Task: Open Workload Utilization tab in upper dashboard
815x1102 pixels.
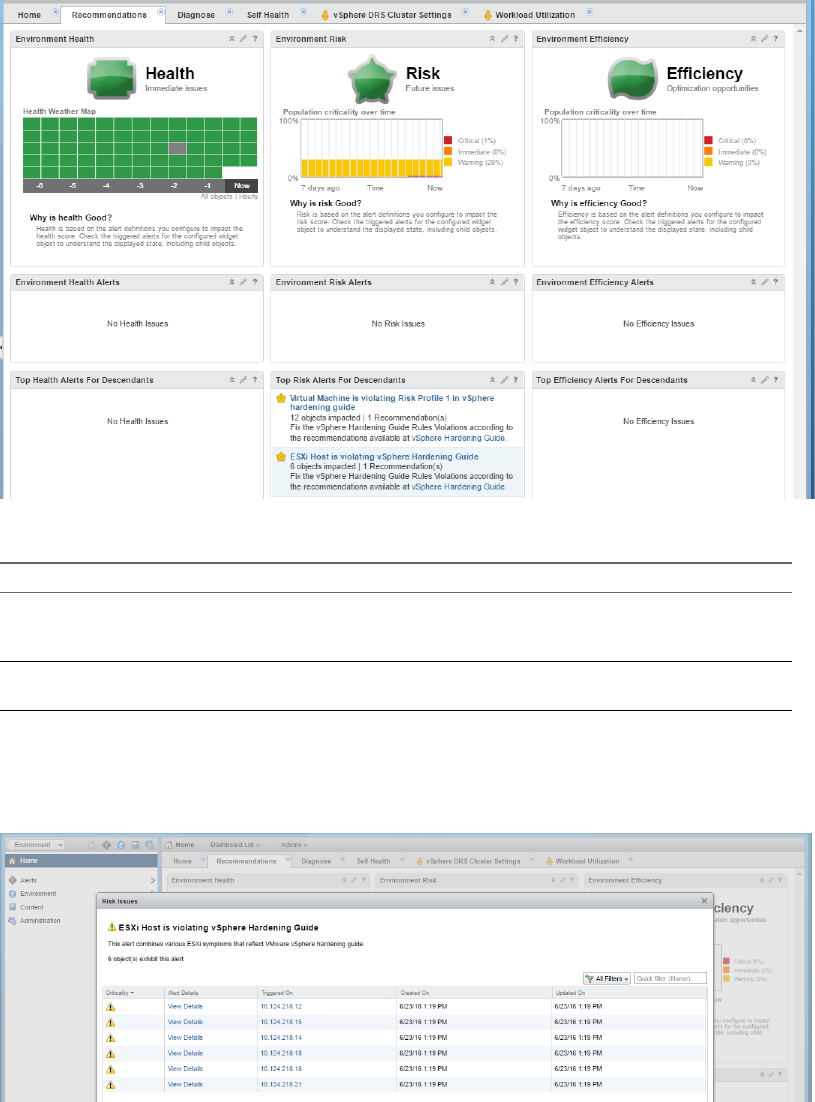Action: pyautogui.click(x=535, y=15)
